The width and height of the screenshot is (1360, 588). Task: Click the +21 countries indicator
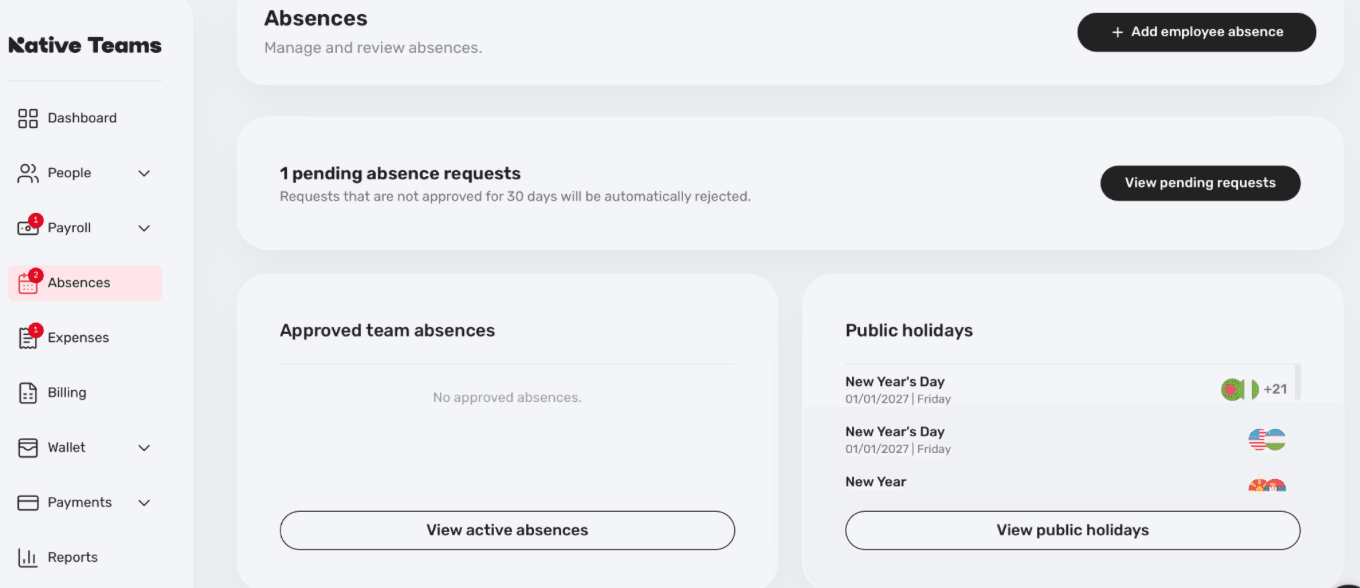(1275, 389)
